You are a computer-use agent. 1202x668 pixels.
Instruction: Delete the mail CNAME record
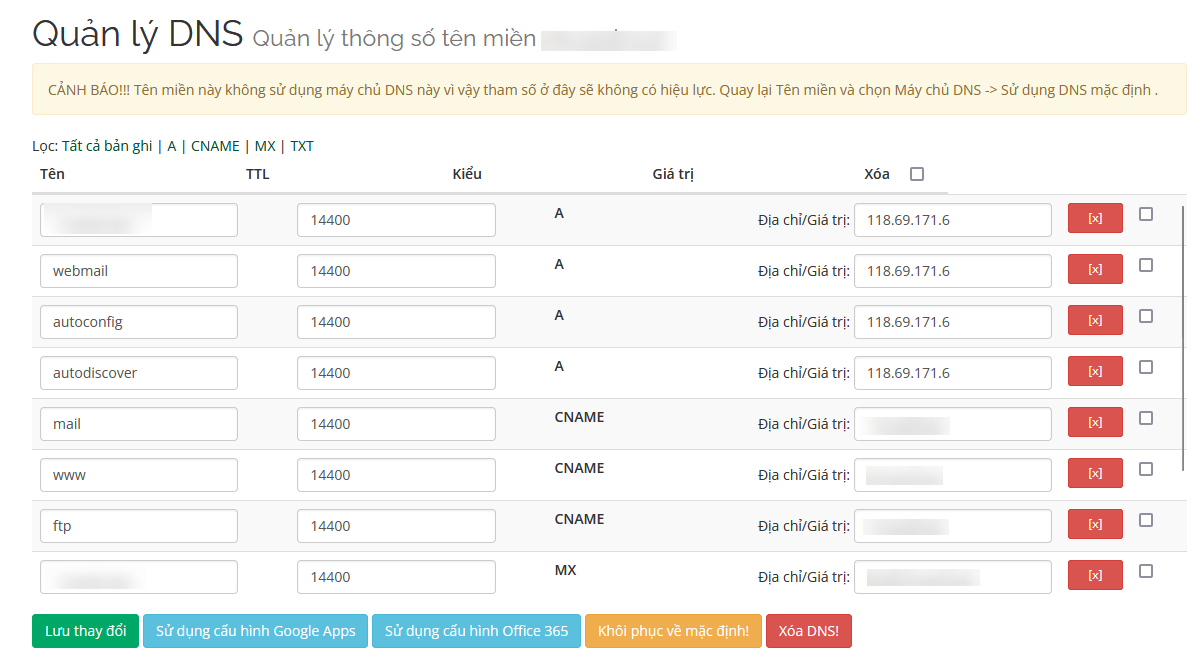coord(1095,423)
